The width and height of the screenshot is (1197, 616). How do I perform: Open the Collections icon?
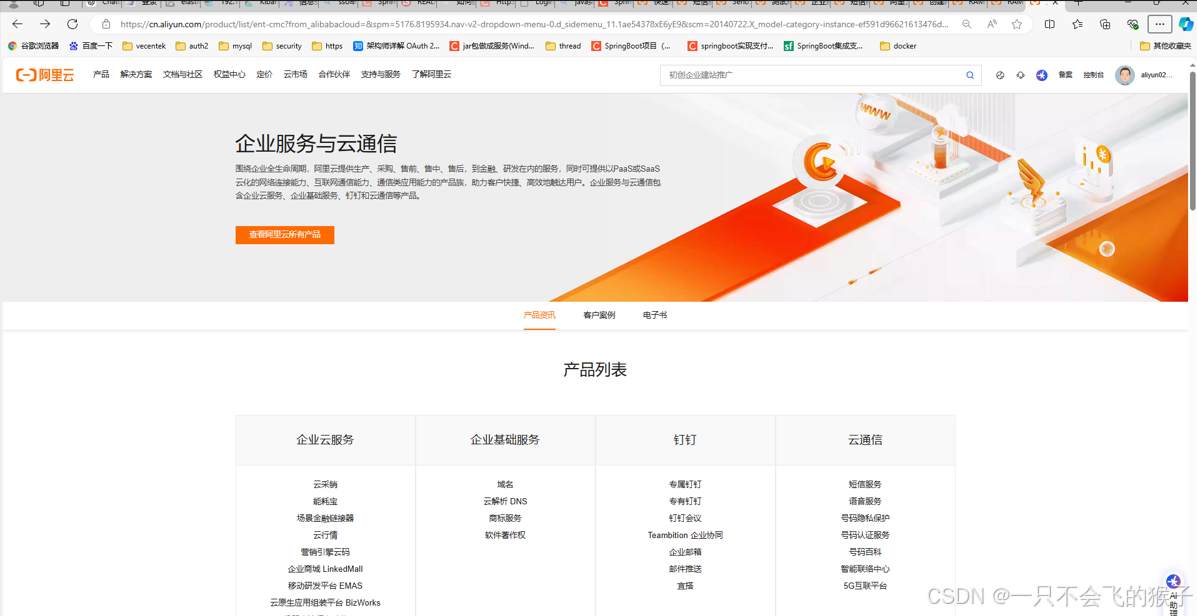(x=1105, y=24)
